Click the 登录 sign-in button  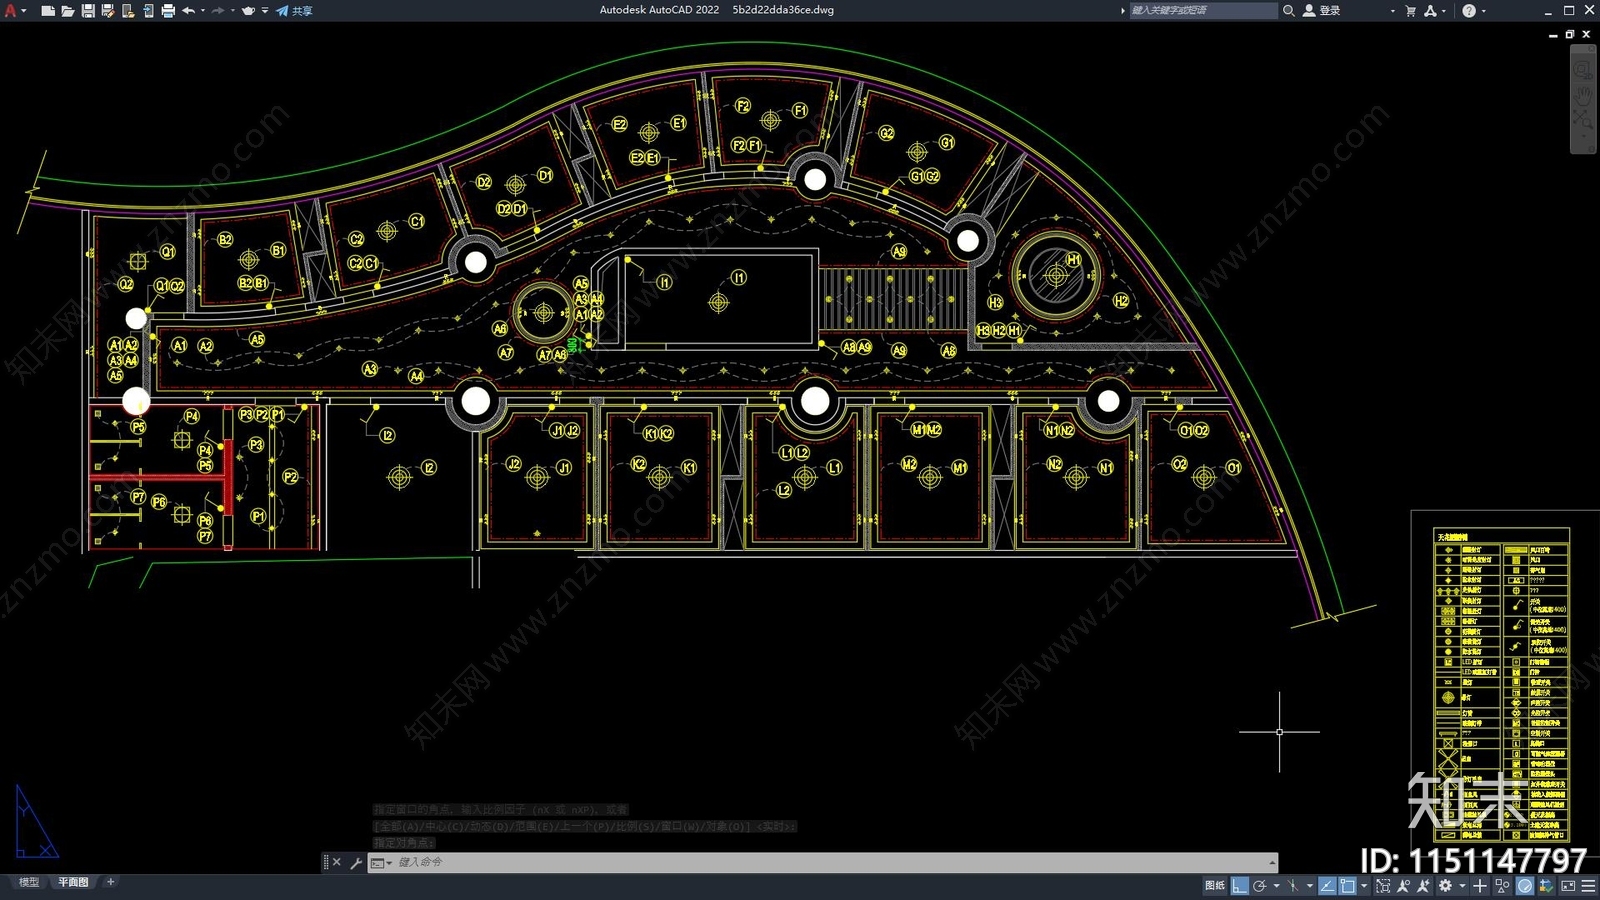pos(1321,10)
